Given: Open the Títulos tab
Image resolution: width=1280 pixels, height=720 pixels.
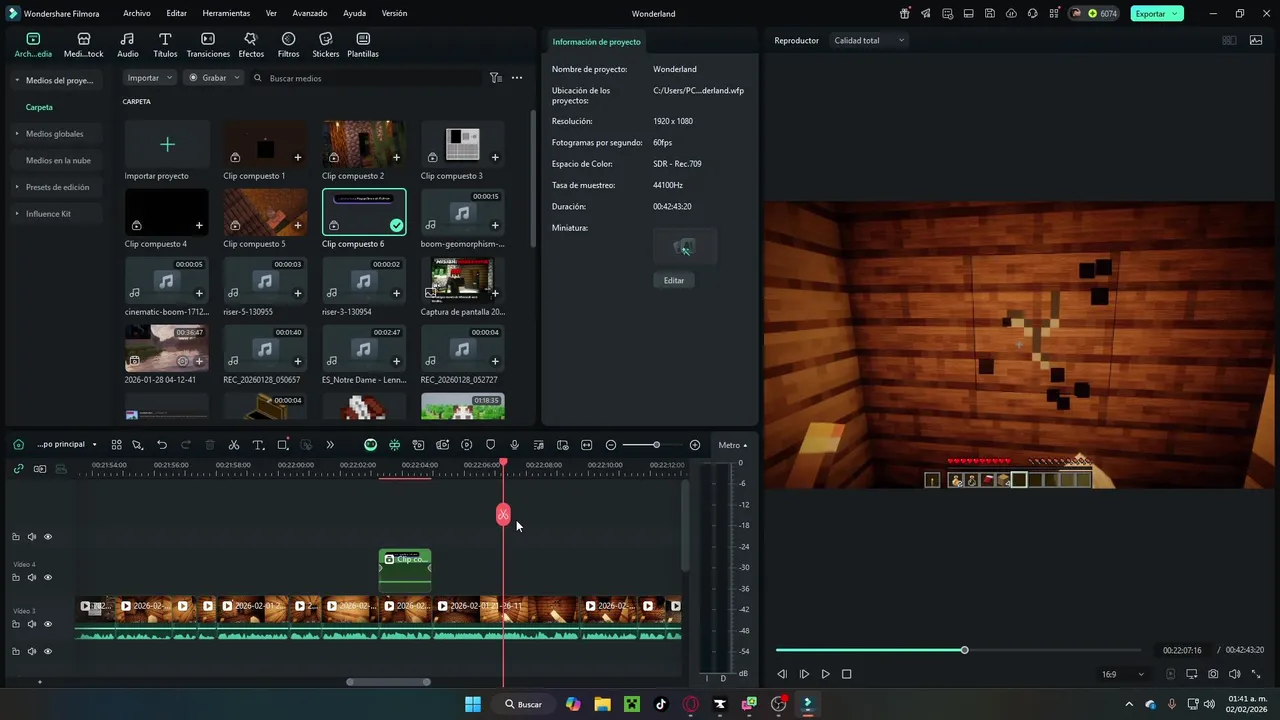Looking at the screenshot, I should click(165, 45).
